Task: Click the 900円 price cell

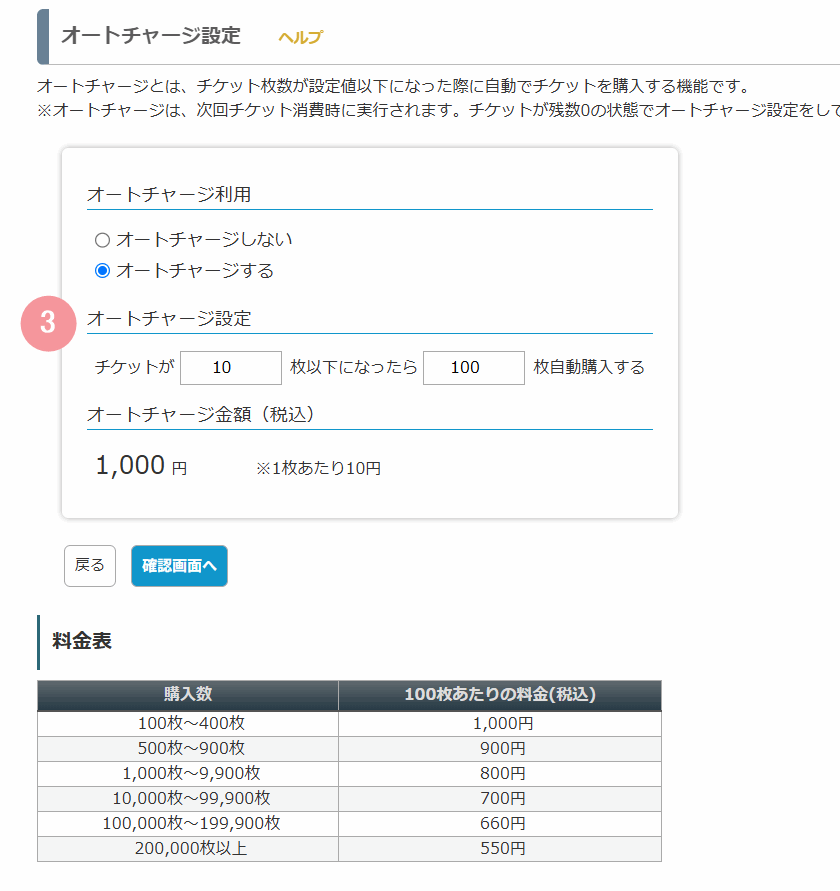Action: [500, 749]
